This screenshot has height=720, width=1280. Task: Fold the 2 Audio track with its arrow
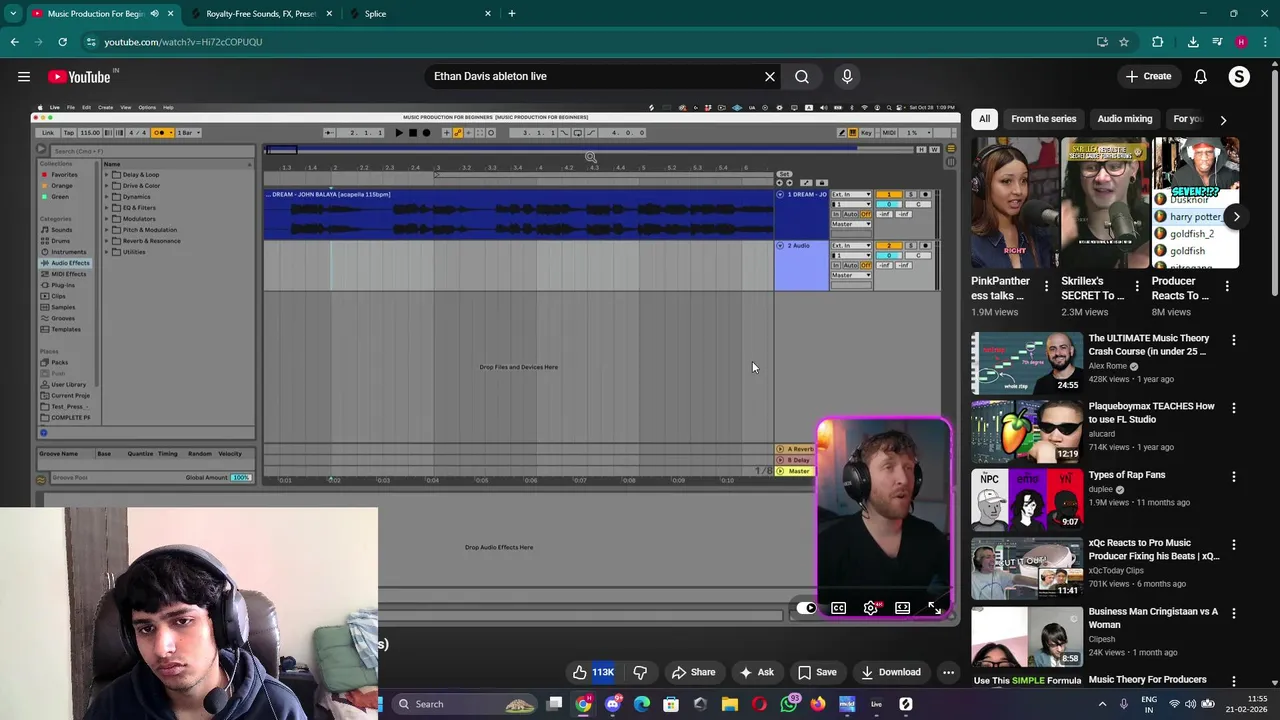click(x=780, y=245)
